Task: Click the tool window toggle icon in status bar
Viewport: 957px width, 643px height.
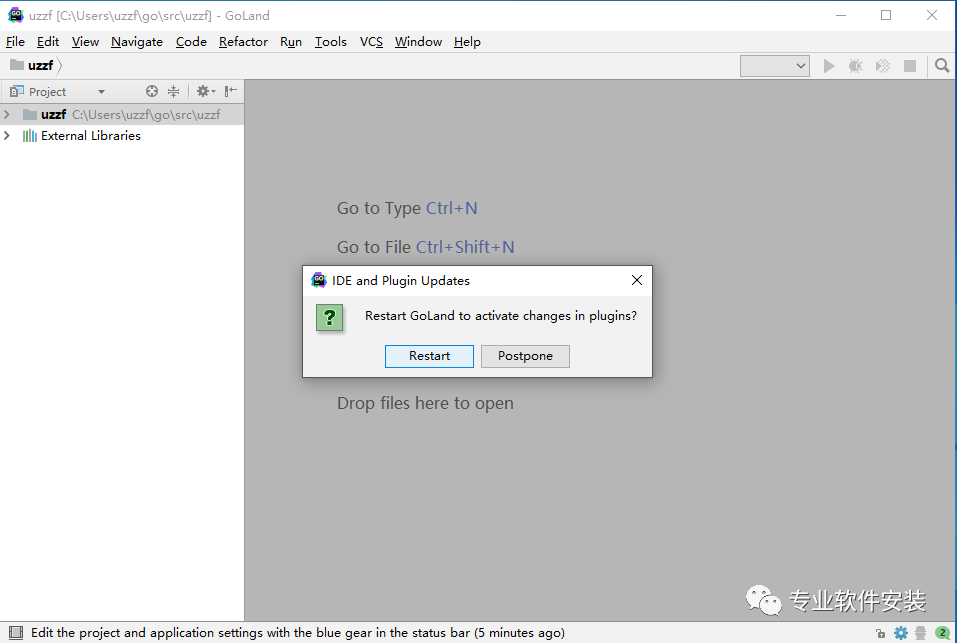Action: click(16, 633)
